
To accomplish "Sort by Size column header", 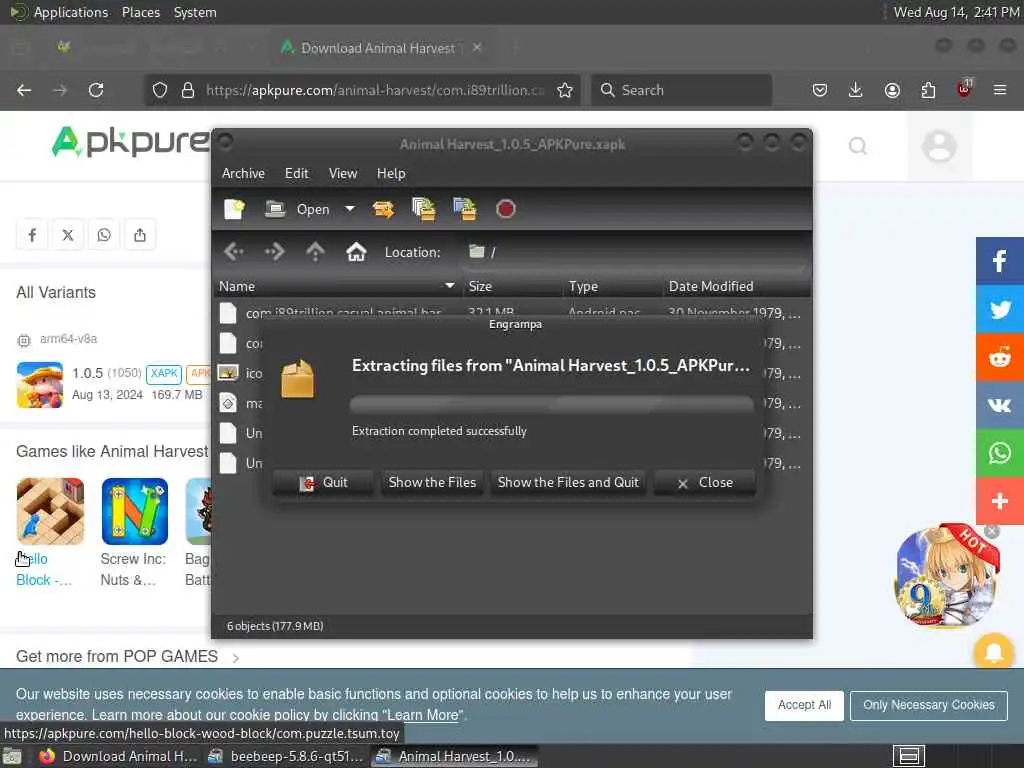I will pyautogui.click(x=511, y=286).
